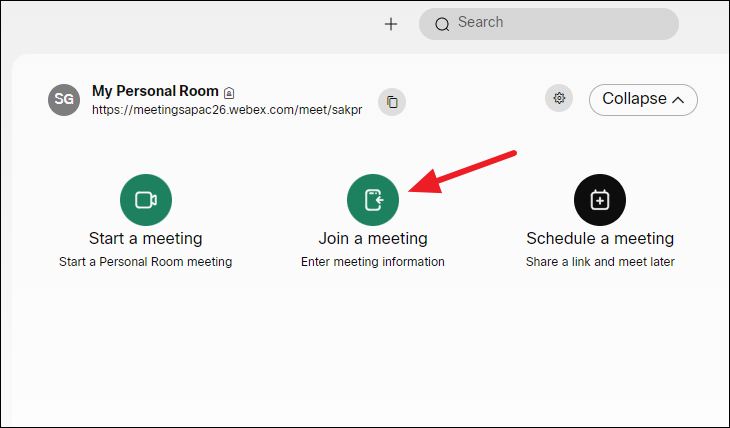Click 'Start a Personal Room meeting' text
730x428 pixels.
pyautogui.click(x=146, y=262)
